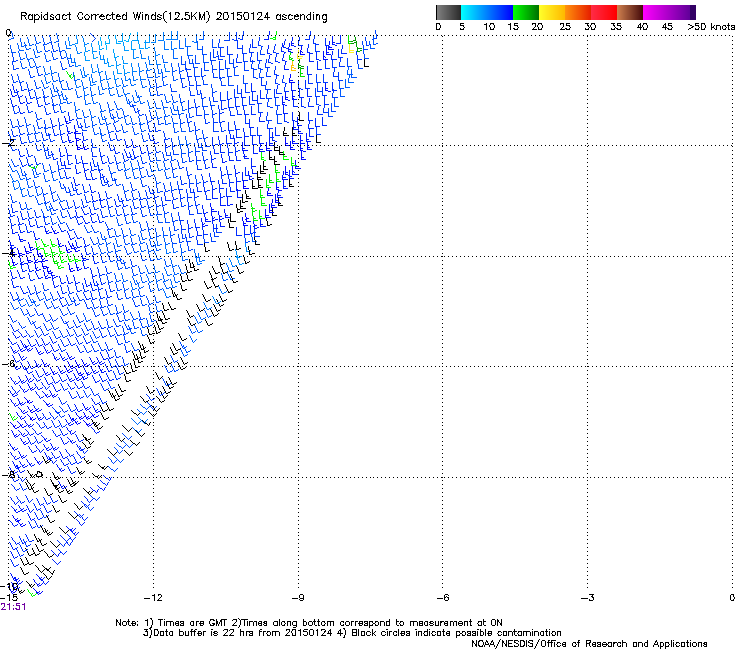Click the '>50 knots' legend label
The image size is (740, 650).
click(x=711, y=27)
